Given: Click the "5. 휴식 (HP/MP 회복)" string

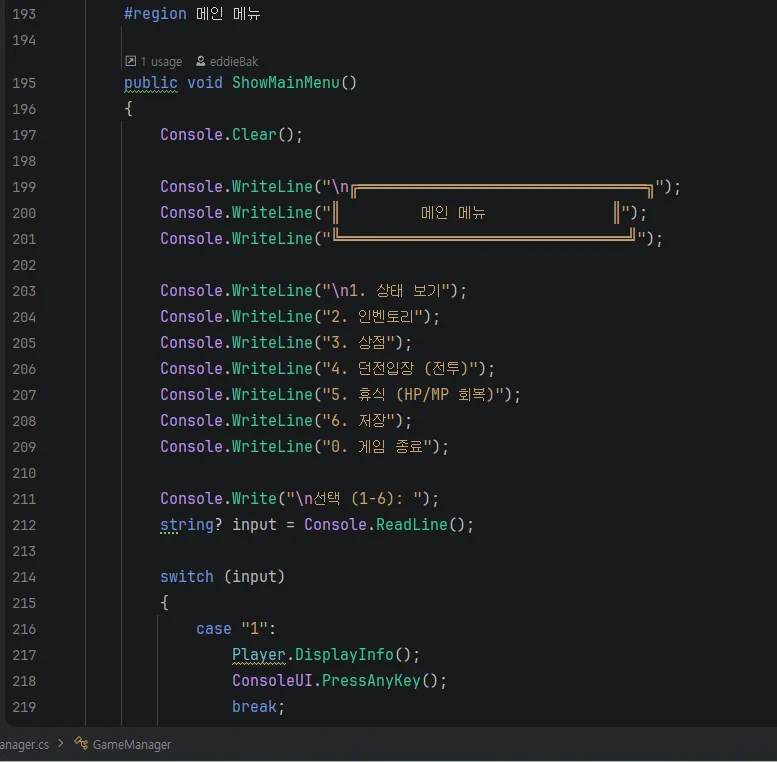Looking at the screenshot, I should point(413,394).
